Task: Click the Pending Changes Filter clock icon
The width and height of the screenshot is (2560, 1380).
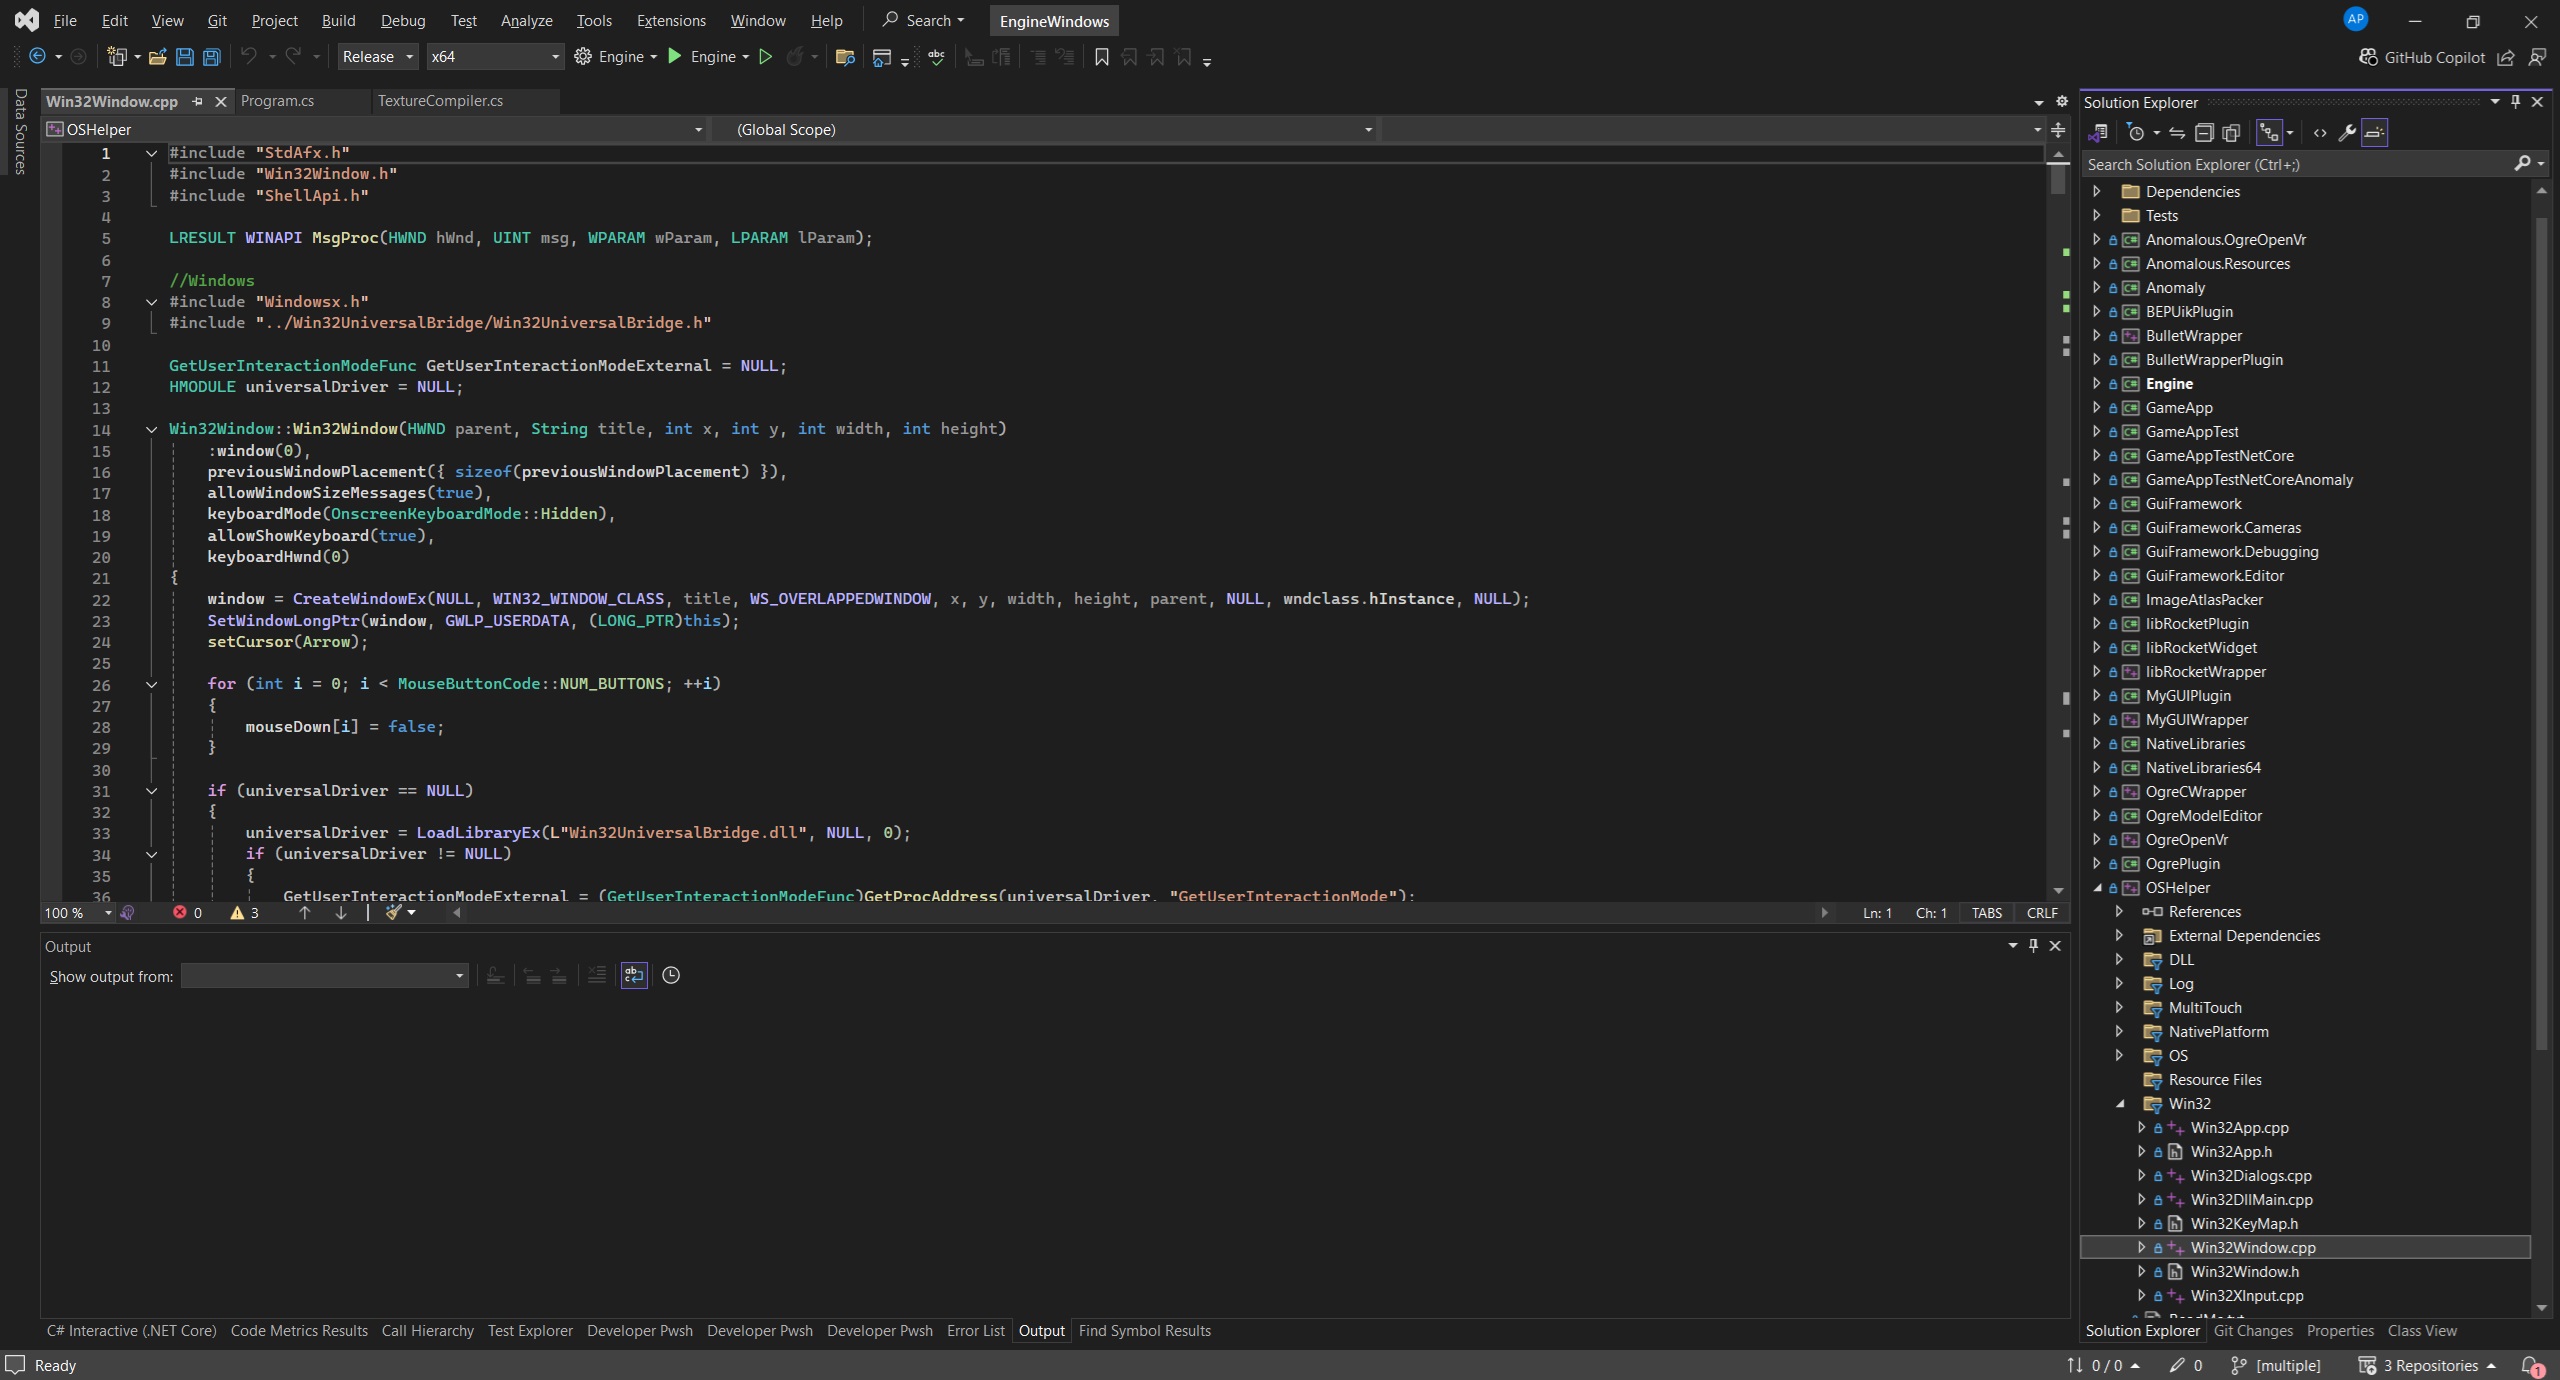Action: click(2136, 132)
